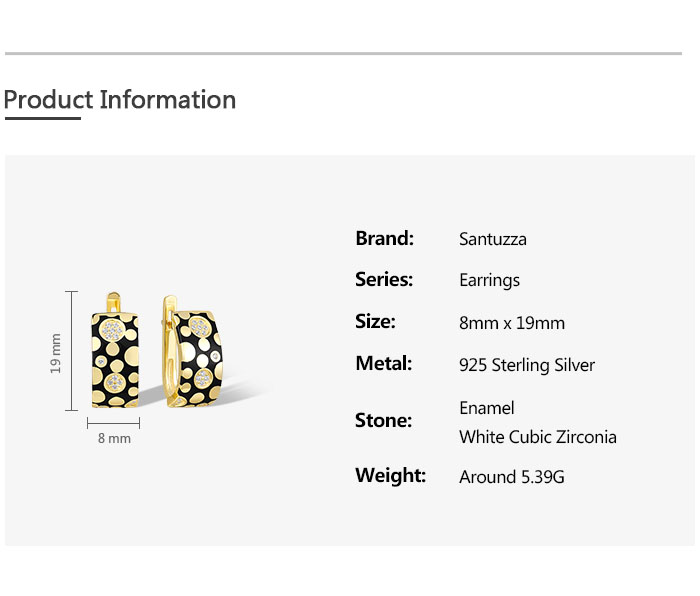
Task: Select the 19 mm height label
Action: 55,353
